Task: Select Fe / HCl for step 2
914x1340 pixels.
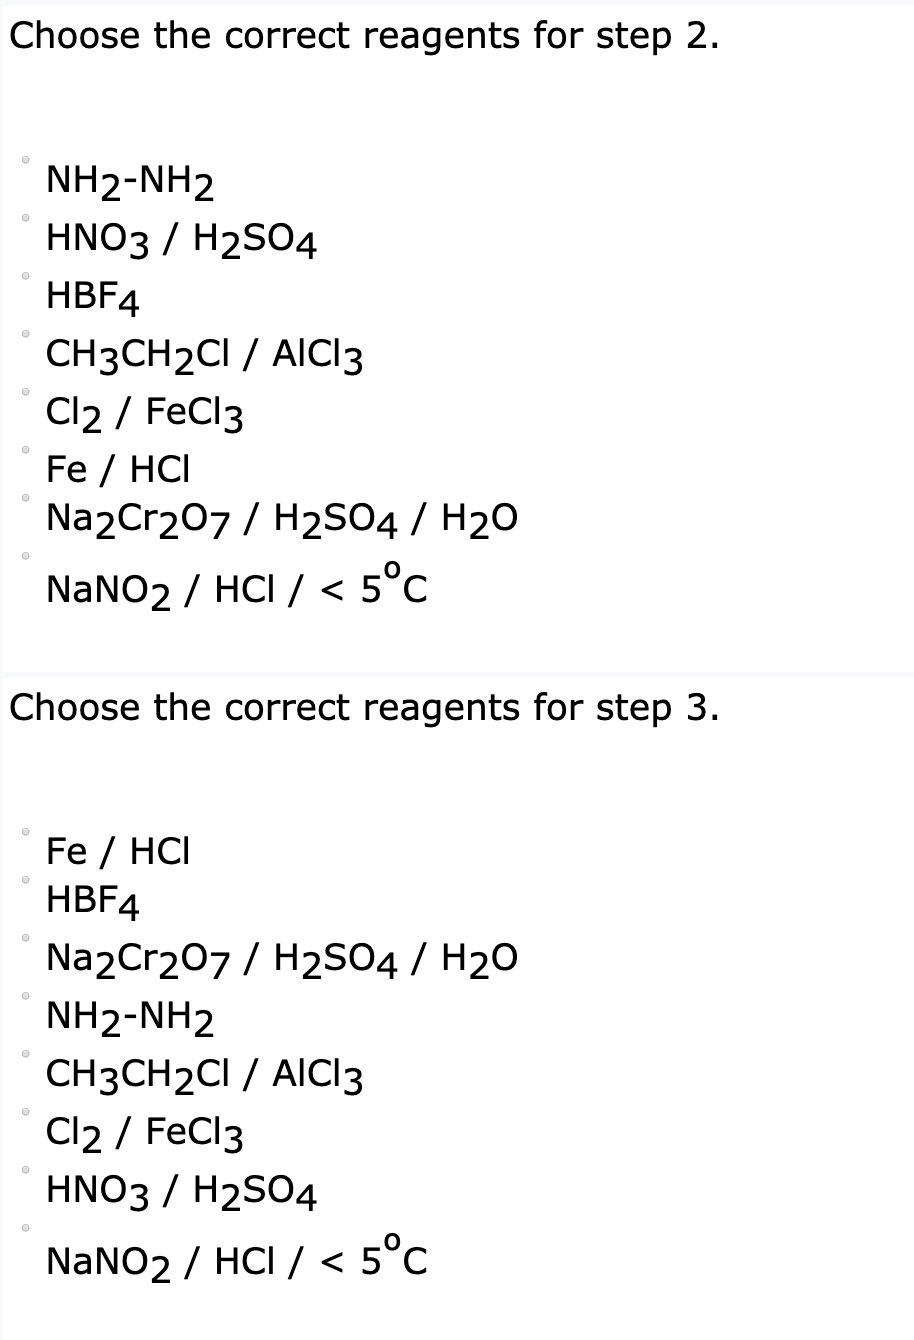Action: coord(24,451)
